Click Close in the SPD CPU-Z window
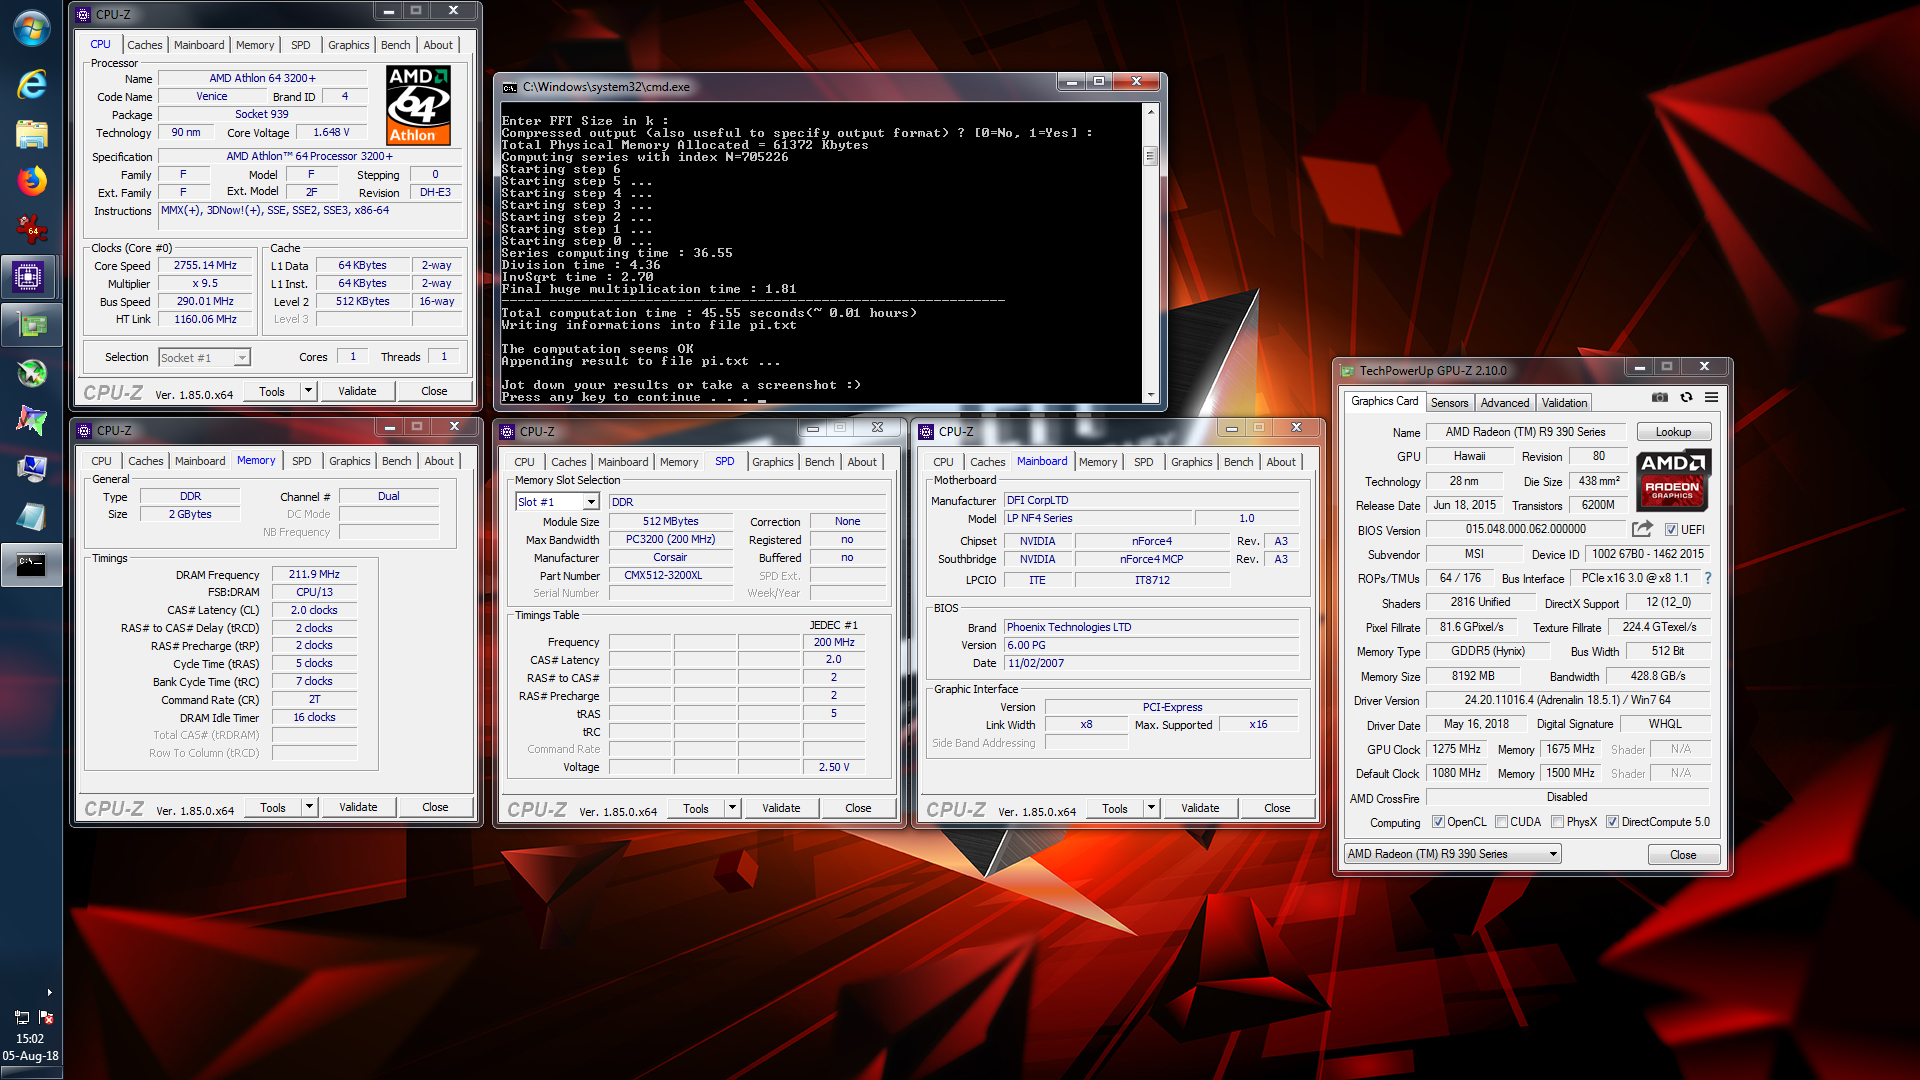This screenshot has height=1080, width=1920. coord(858,808)
